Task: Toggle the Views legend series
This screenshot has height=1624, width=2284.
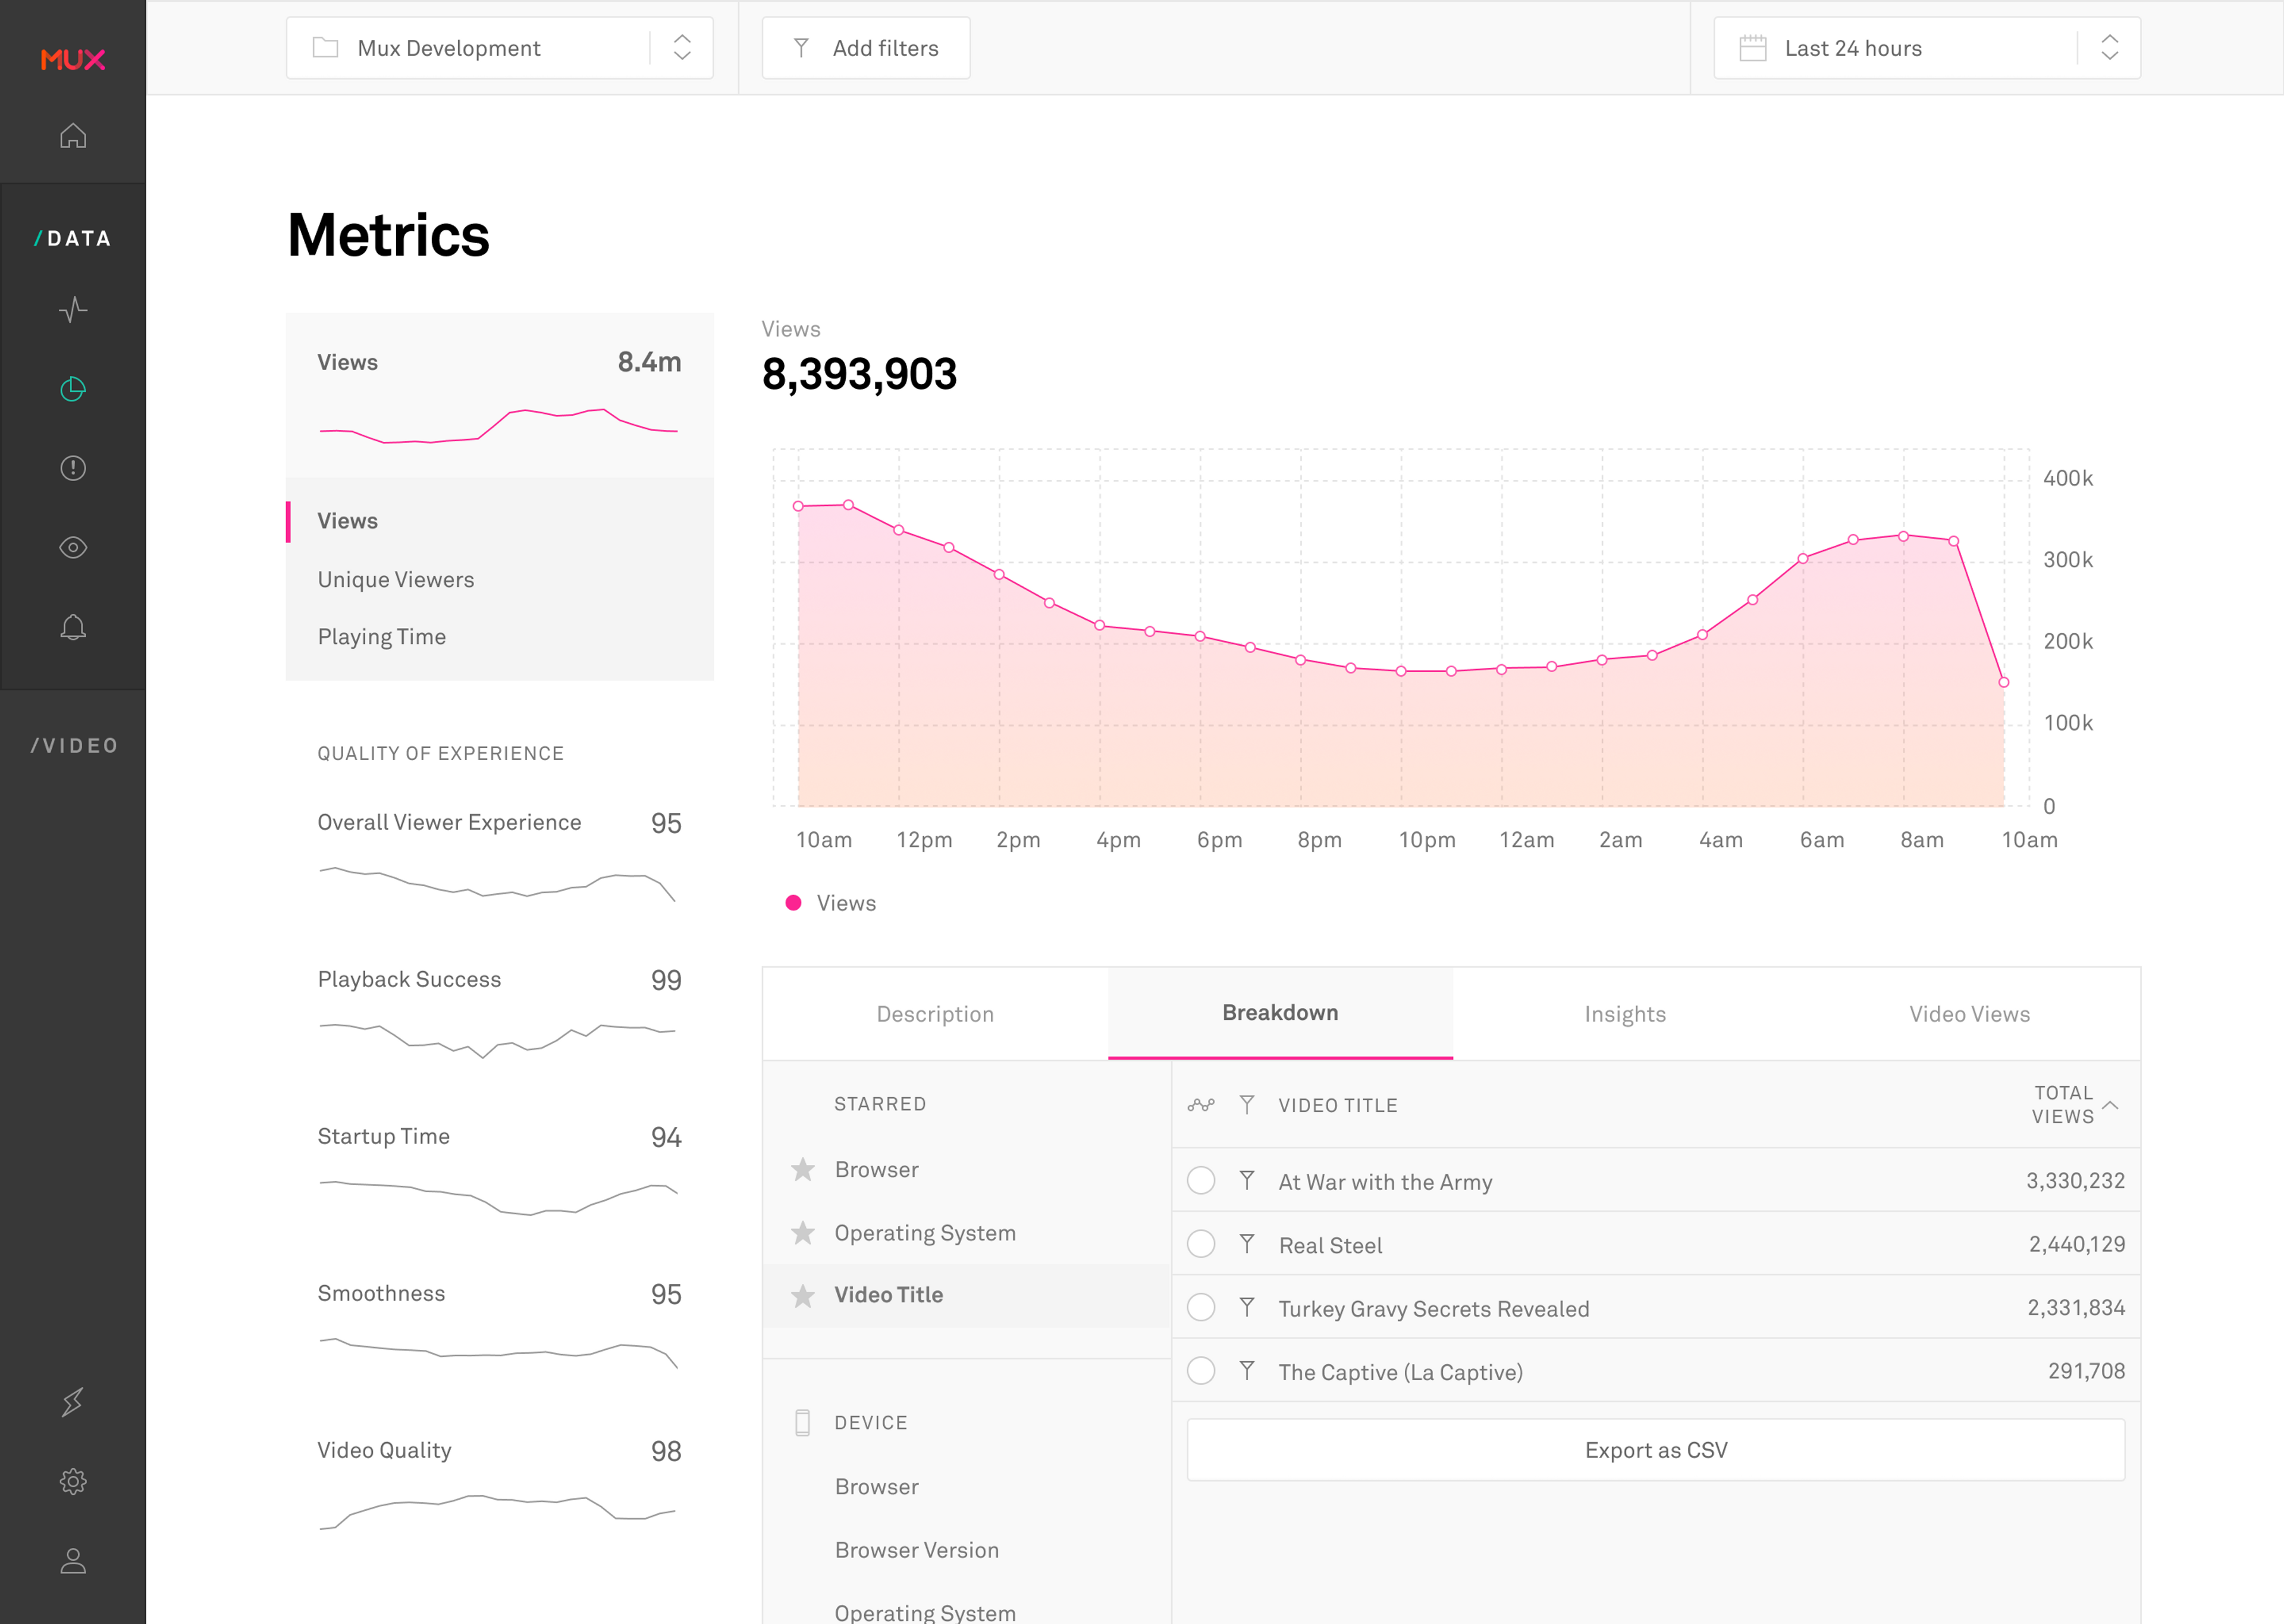Action: click(831, 903)
